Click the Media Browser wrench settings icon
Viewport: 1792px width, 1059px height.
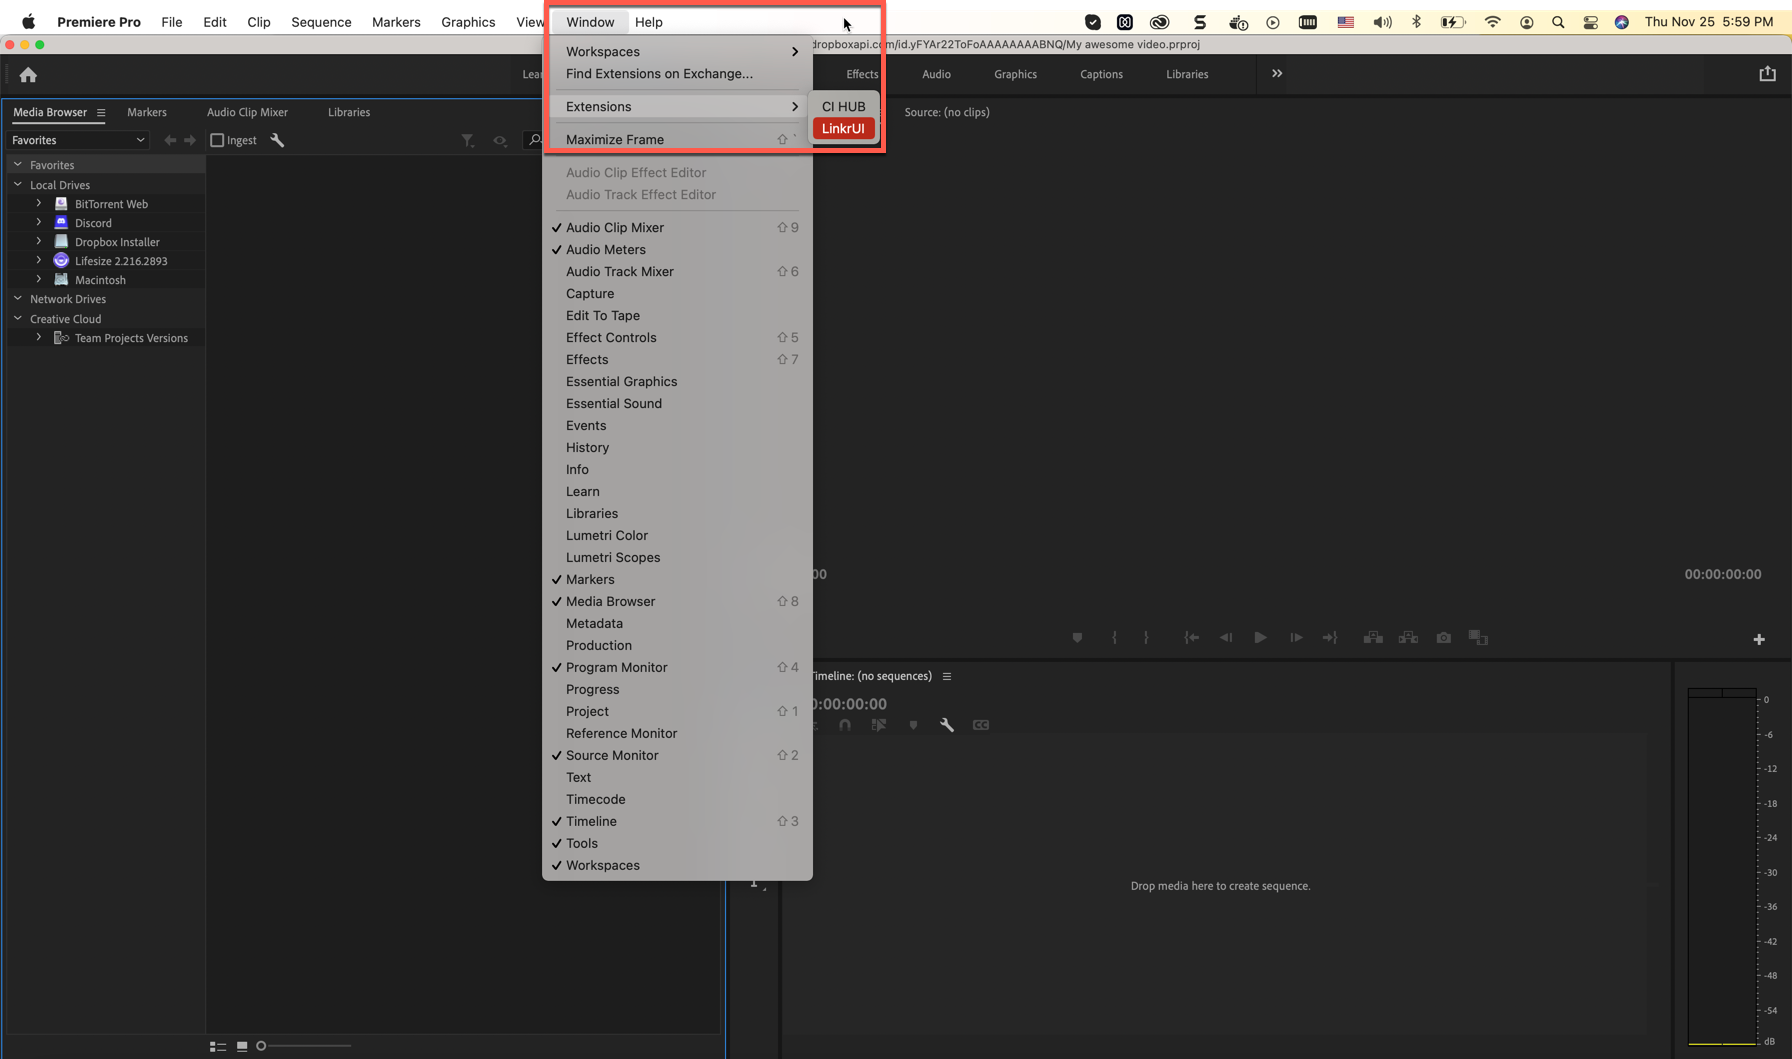tap(277, 141)
